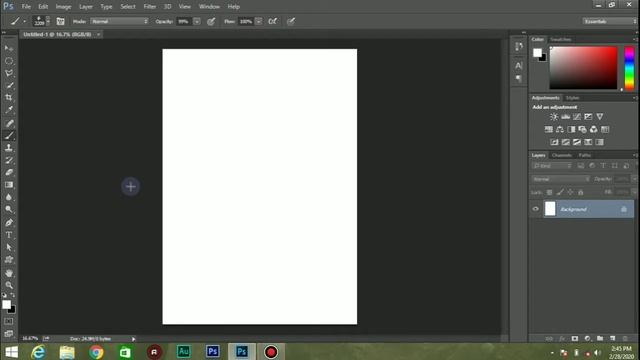Select the Clone Stamp tool
This screenshot has width=640, height=360.
click(9, 148)
